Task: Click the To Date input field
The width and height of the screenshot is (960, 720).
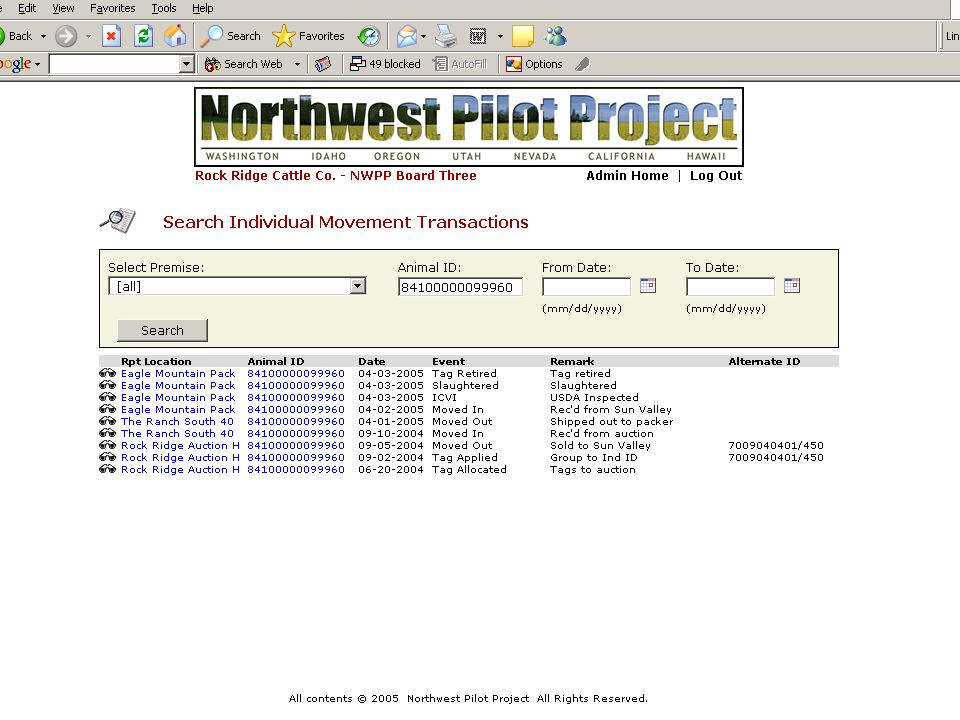Action: [x=730, y=287]
